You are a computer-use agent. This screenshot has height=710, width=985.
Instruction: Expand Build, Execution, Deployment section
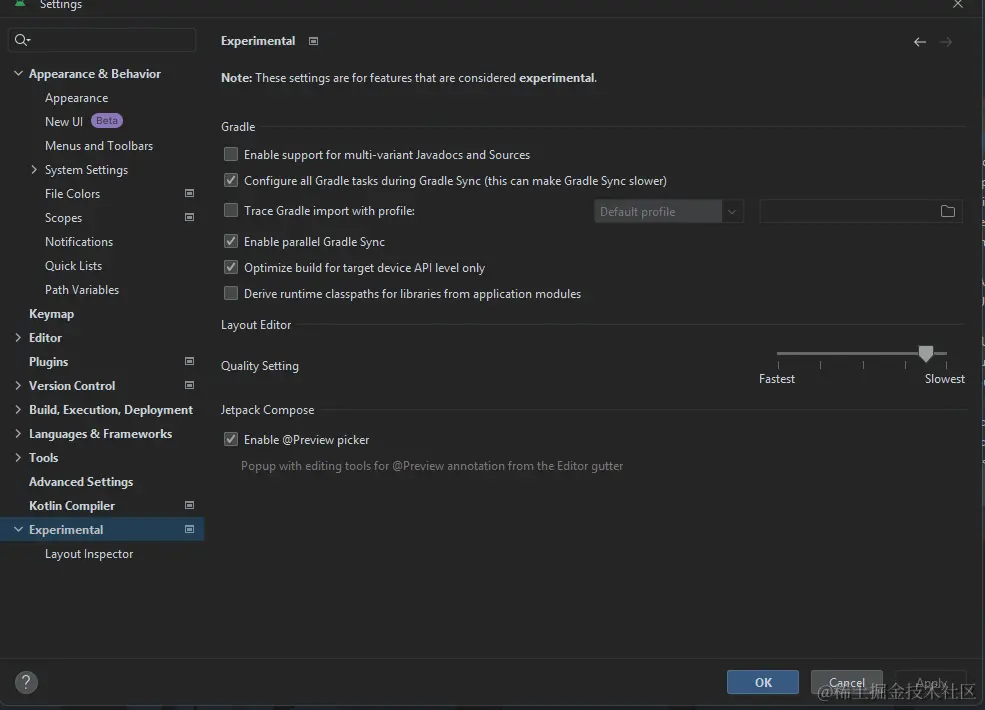[x=18, y=410]
